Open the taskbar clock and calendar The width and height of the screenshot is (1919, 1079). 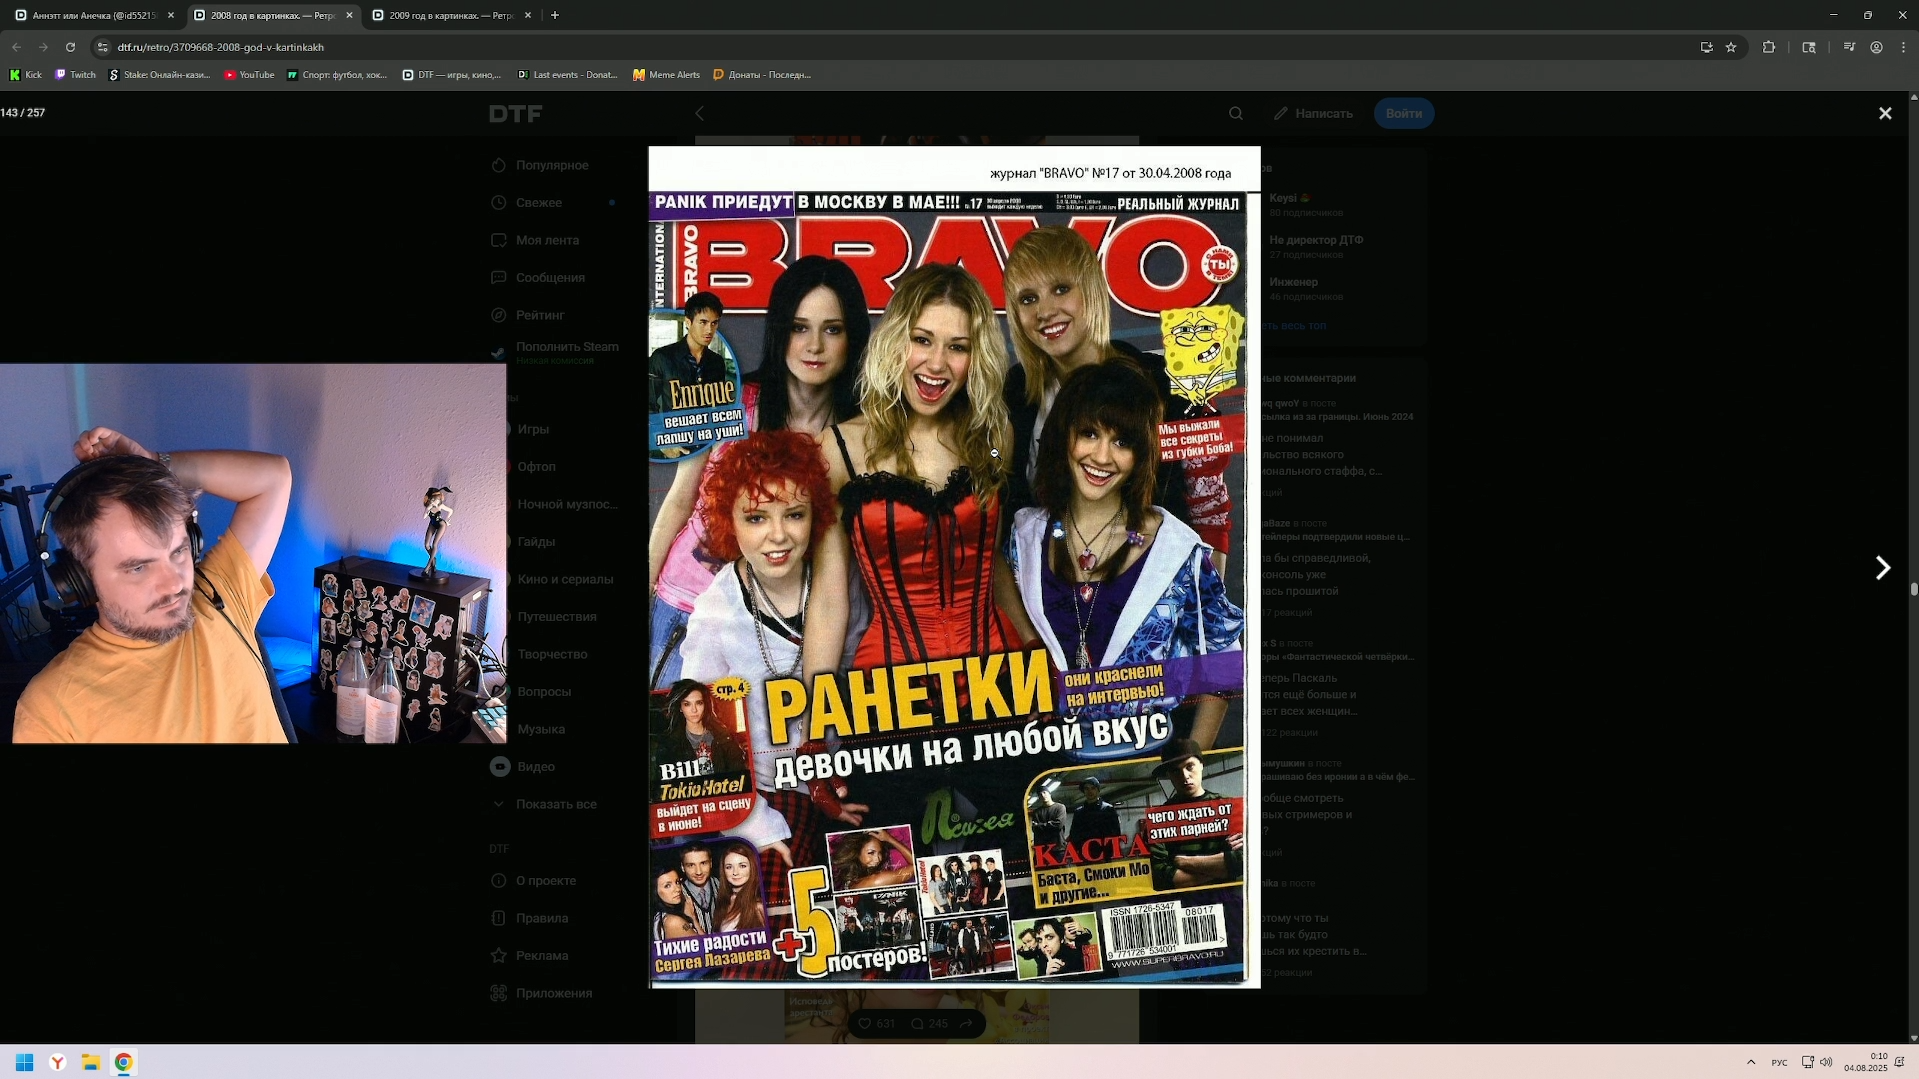coord(1866,1062)
